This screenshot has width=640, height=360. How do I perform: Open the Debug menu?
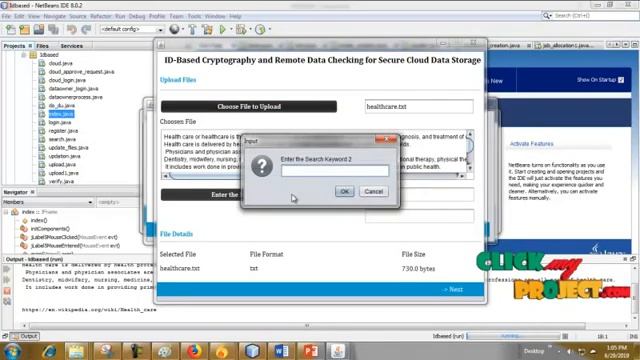pos(137,16)
